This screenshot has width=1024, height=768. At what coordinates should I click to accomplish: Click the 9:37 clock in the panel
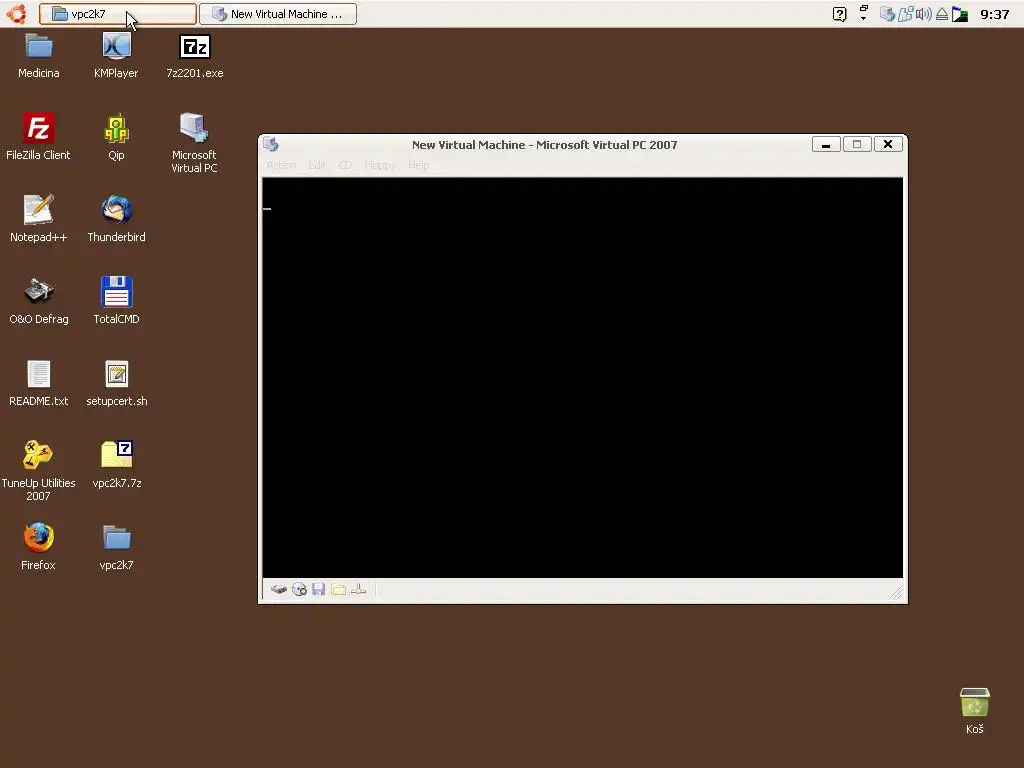pos(995,14)
